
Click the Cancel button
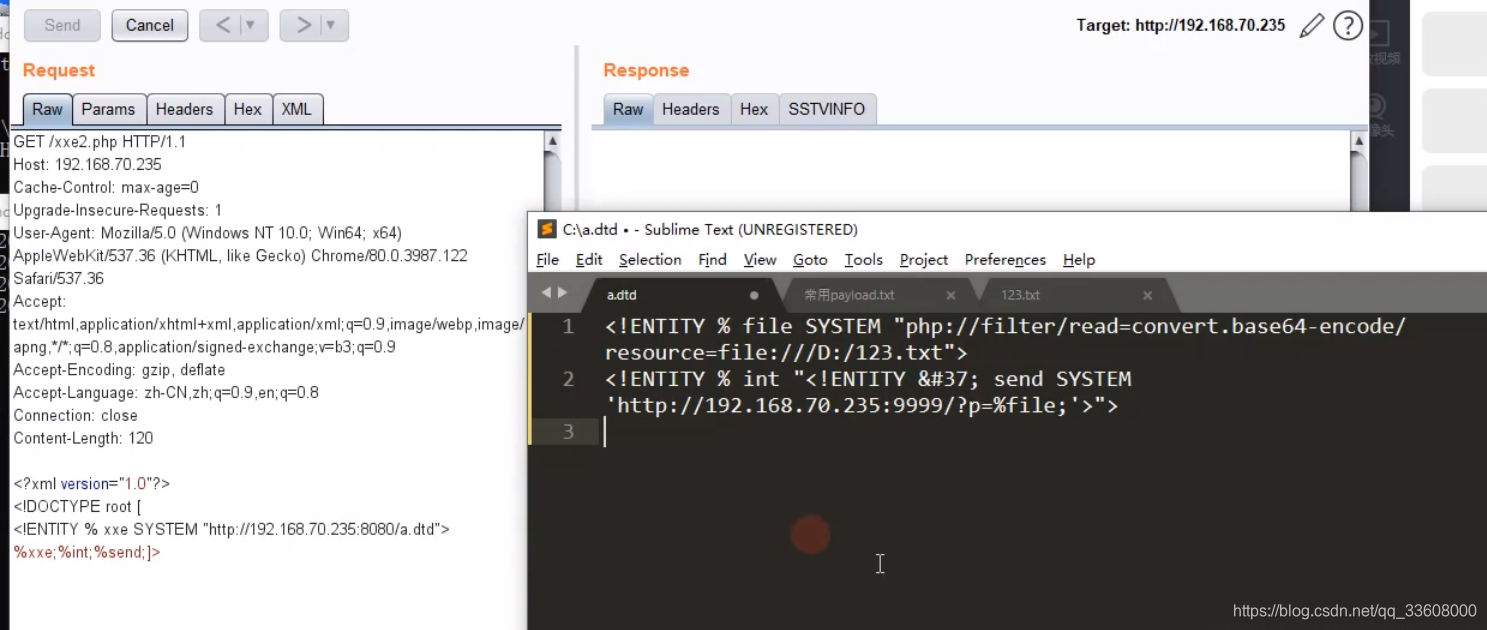pos(150,26)
